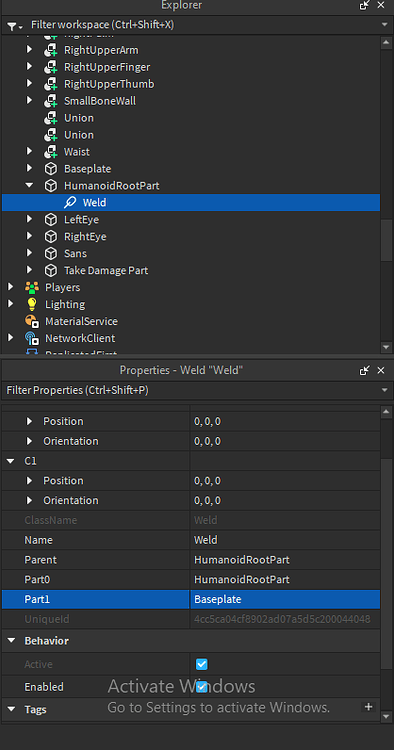Expand the LeftEye tree node
Viewport: 394px width, 750px height.
coord(29,220)
